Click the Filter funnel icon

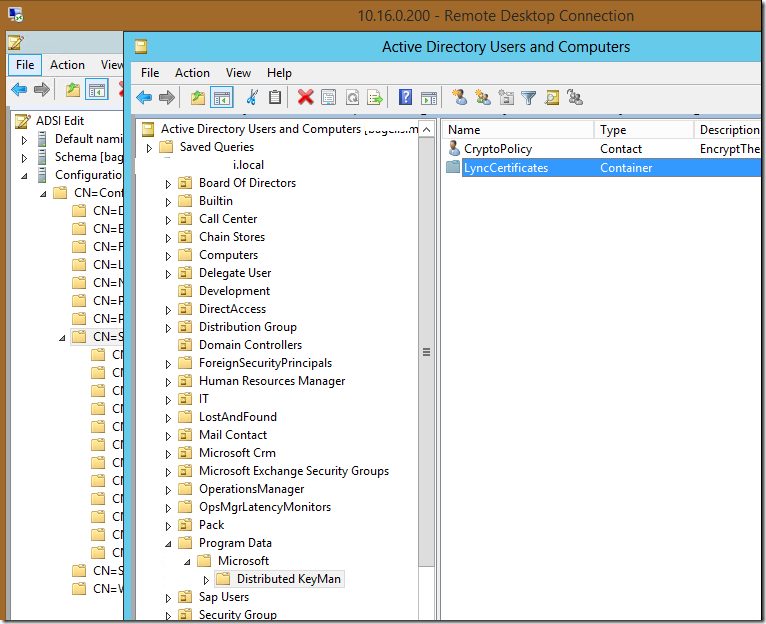pos(528,97)
